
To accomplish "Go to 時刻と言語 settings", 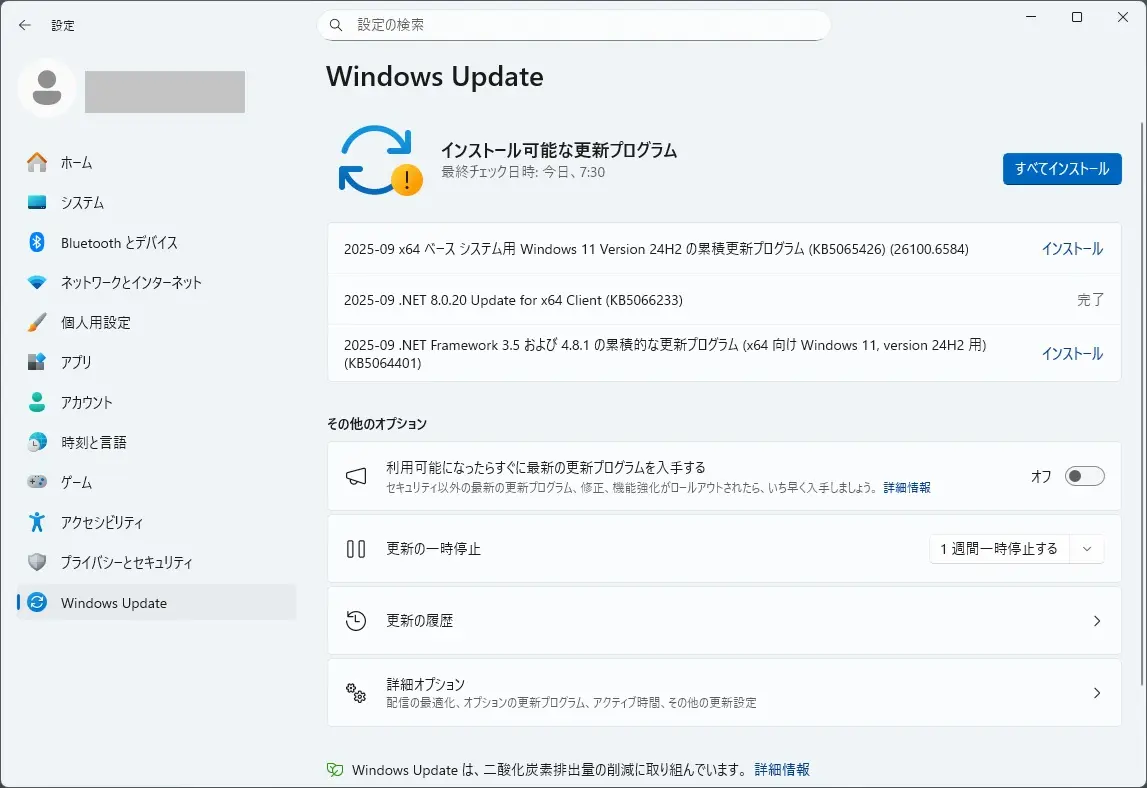I will (157, 442).
